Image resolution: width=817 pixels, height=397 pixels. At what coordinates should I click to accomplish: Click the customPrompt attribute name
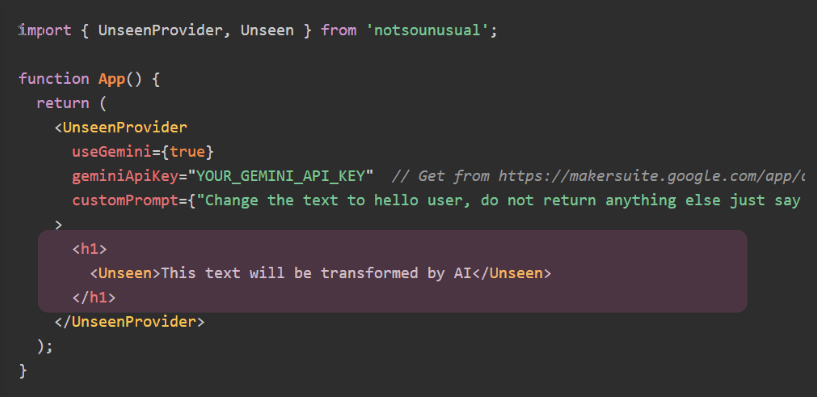[125, 201]
